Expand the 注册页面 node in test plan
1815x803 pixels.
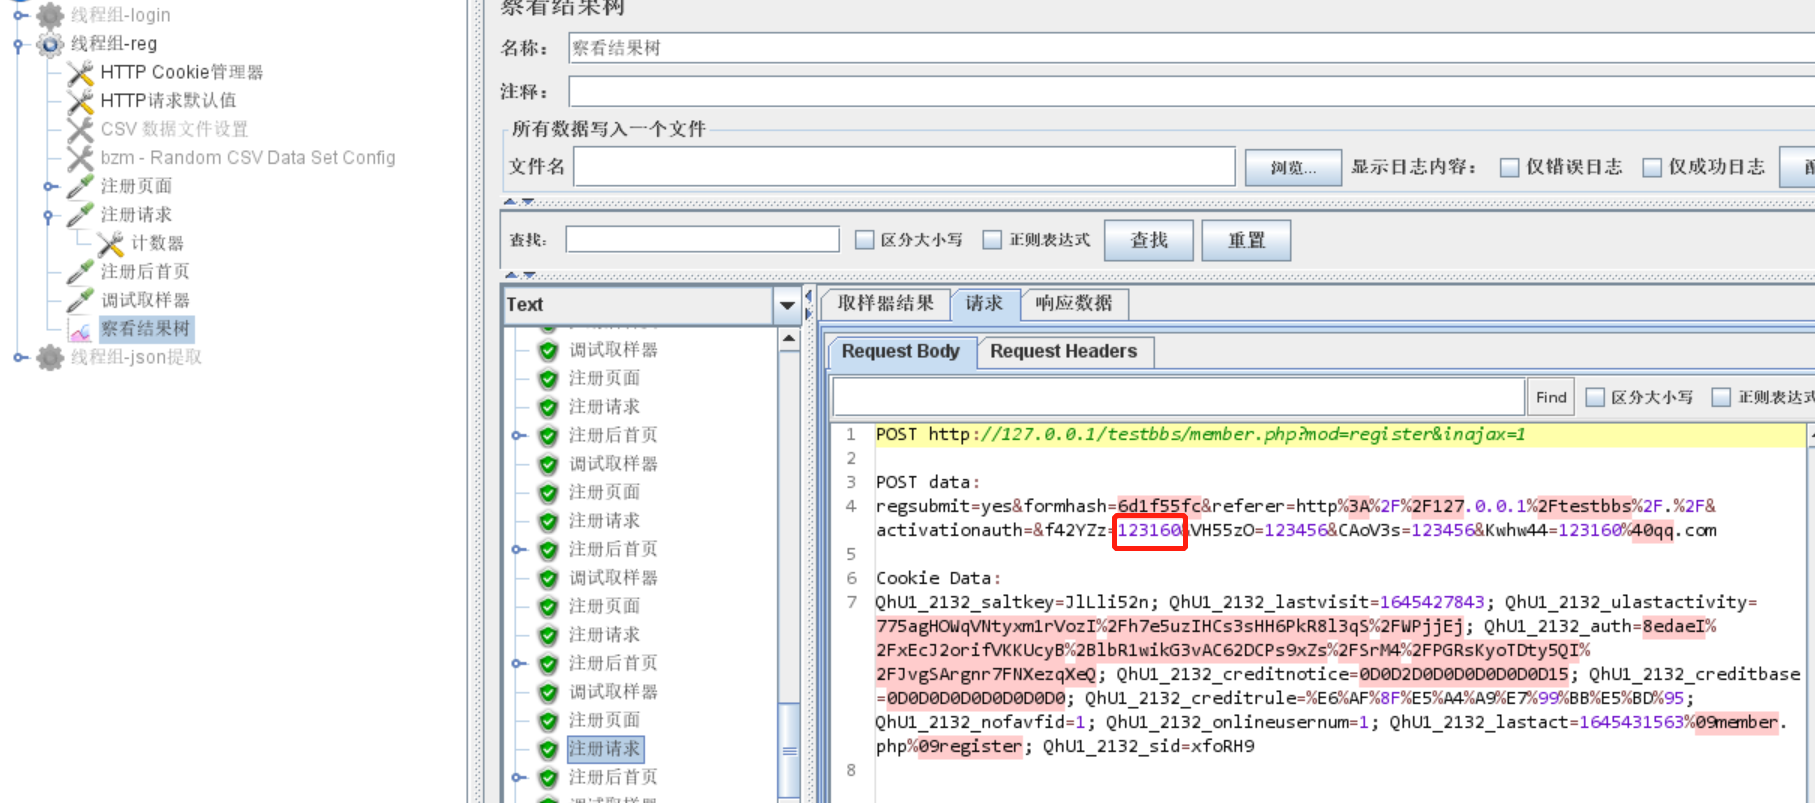coord(50,186)
